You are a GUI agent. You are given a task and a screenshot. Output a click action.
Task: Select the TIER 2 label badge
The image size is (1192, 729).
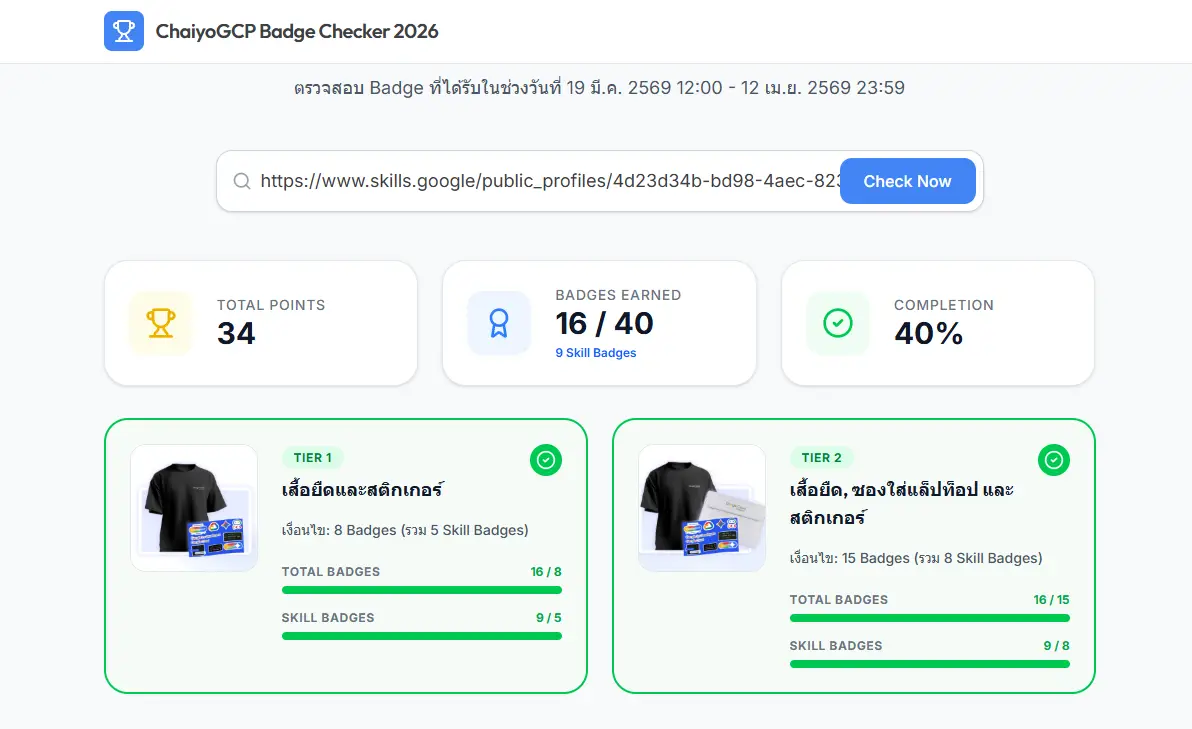coord(821,458)
